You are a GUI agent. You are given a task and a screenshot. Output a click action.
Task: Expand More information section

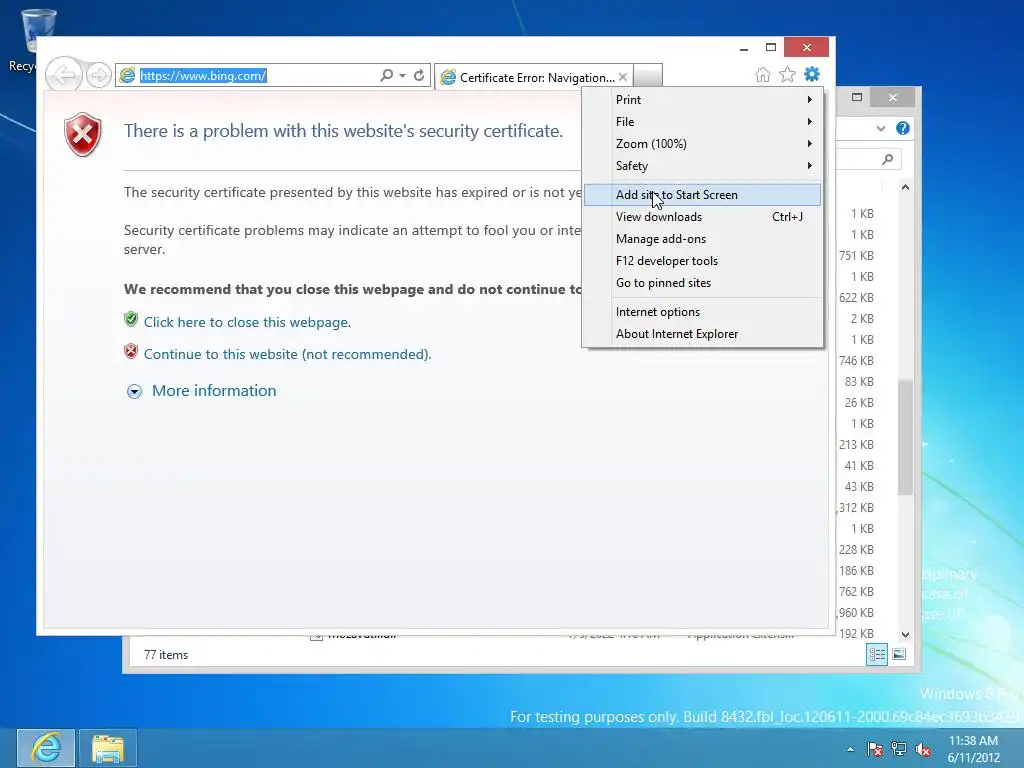[x=202, y=391]
